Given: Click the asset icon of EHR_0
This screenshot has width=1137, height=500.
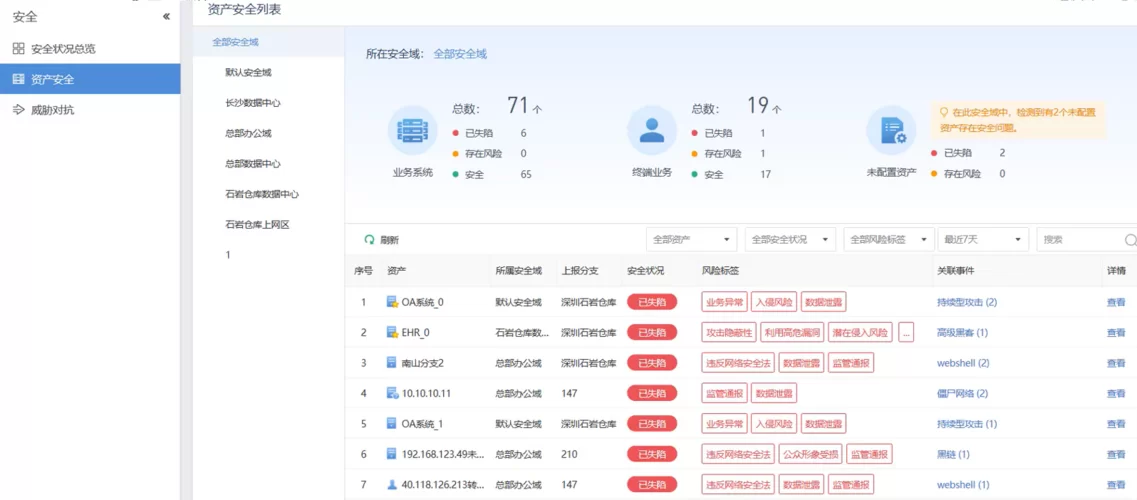Looking at the screenshot, I should [x=392, y=333].
